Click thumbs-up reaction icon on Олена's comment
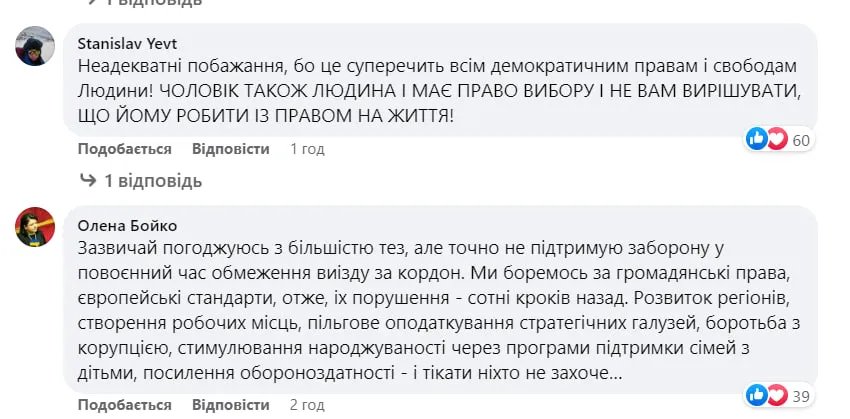 pyautogui.click(x=757, y=395)
